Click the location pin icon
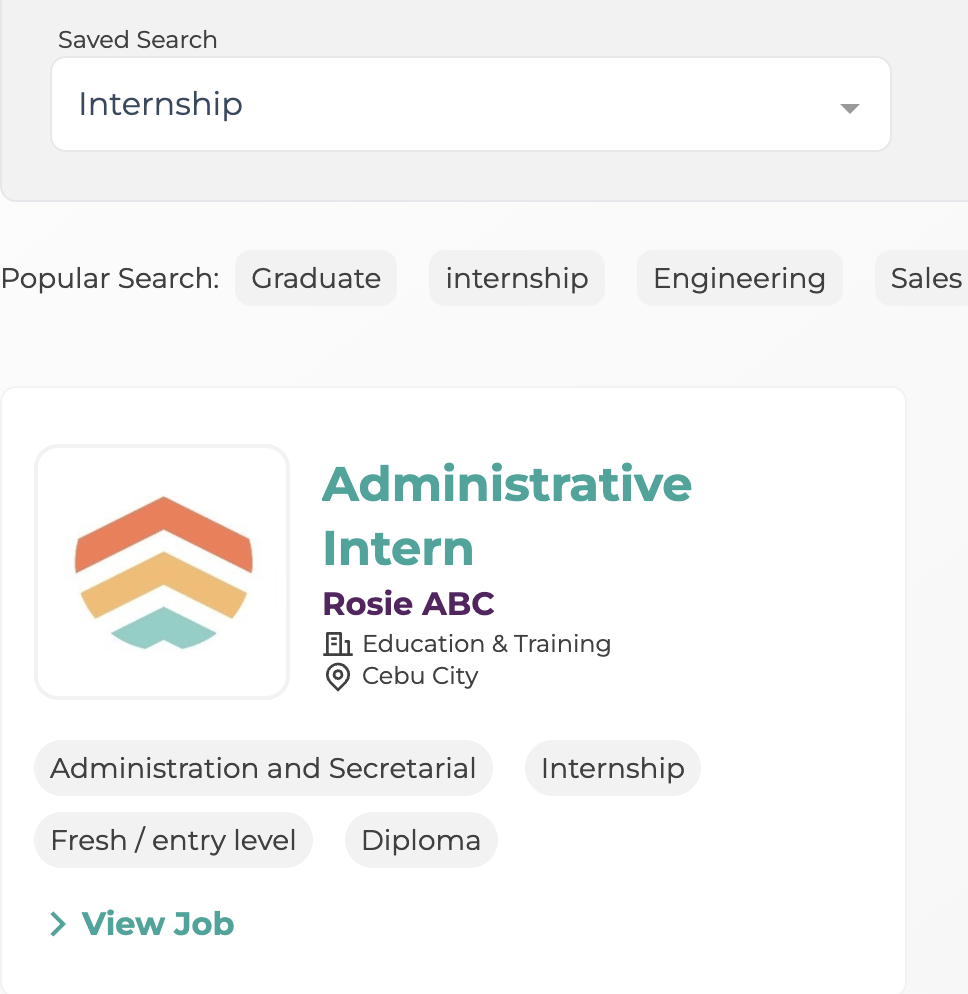Viewport: 968px width, 994px height. (x=337, y=677)
